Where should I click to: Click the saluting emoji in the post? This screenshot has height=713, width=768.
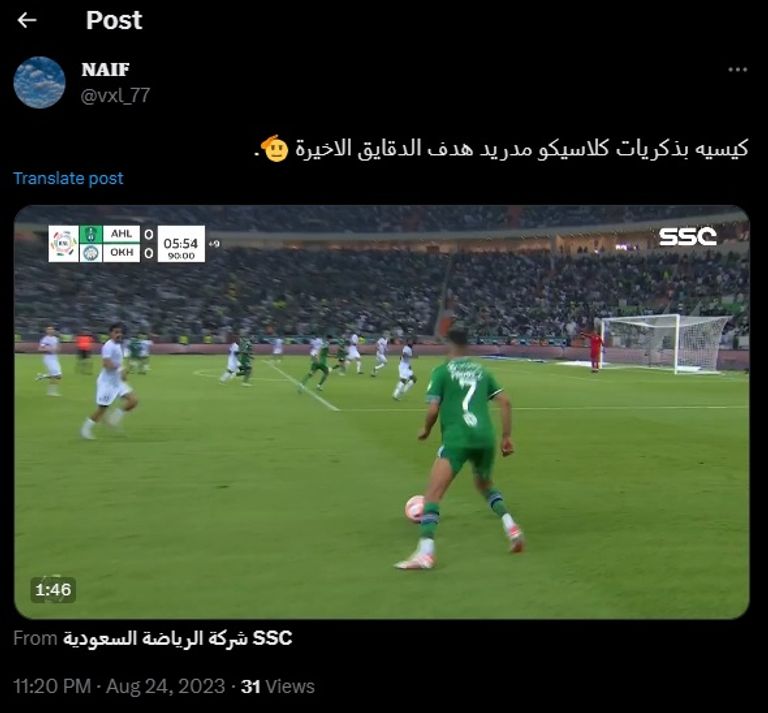pos(275,148)
